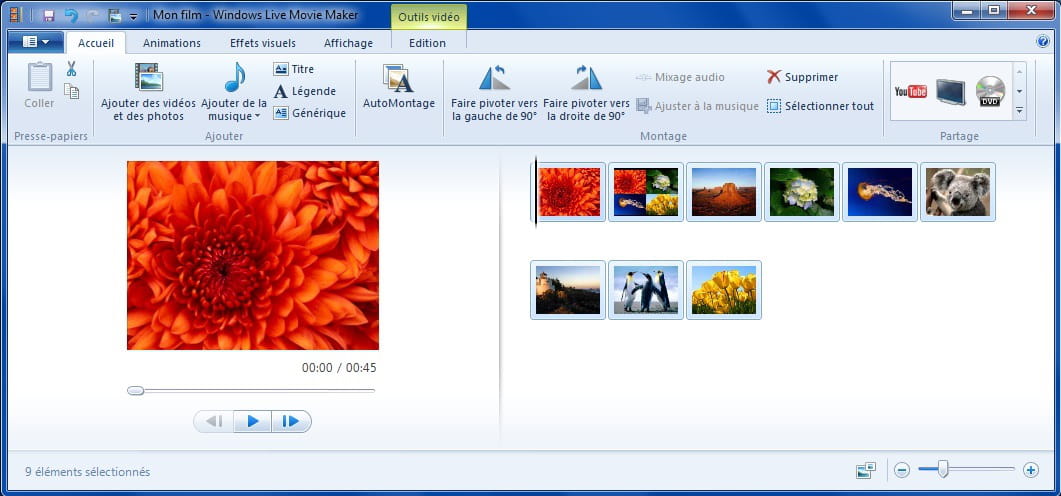Viewport: 1061px width, 496px height.
Task: Click Sélectionner tout
Action: tap(820, 106)
